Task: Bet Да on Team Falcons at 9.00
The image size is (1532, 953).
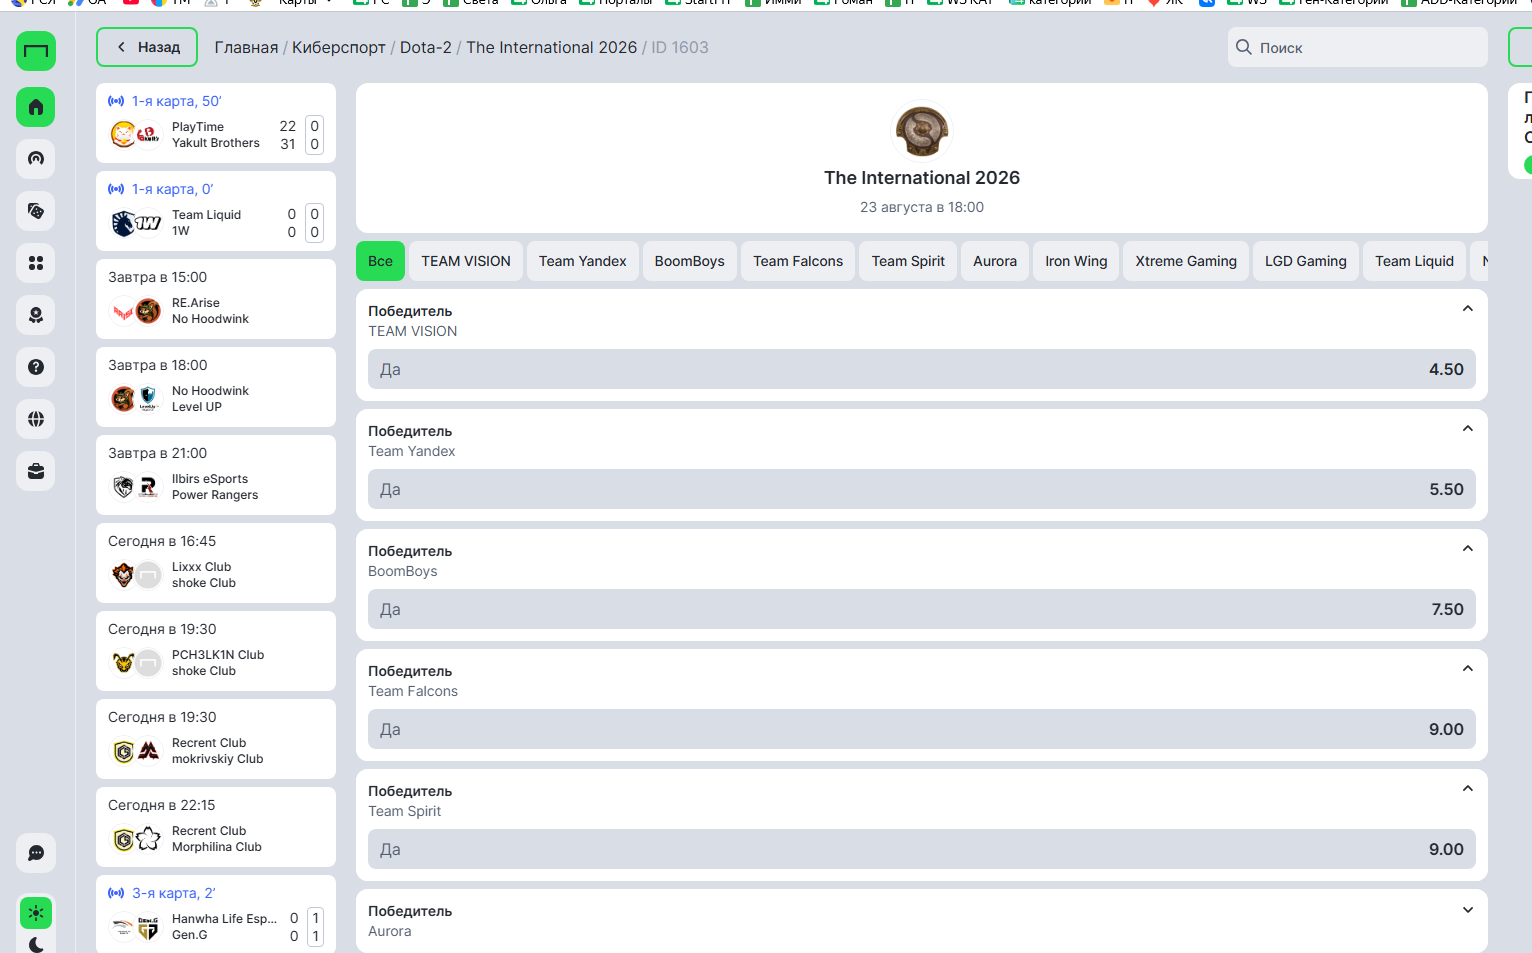Action: [922, 729]
